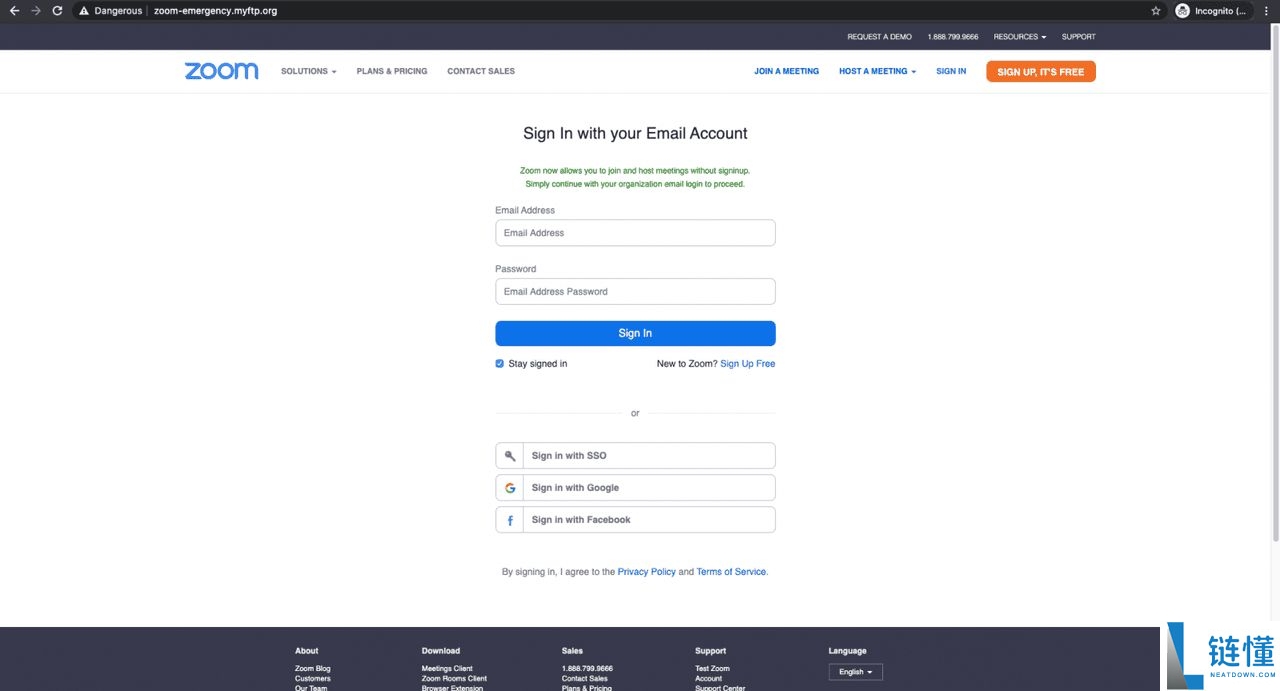Image resolution: width=1280 pixels, height=691 pixels.
Task: Click the browser back arrow
Action: click(x=14, y=11)
